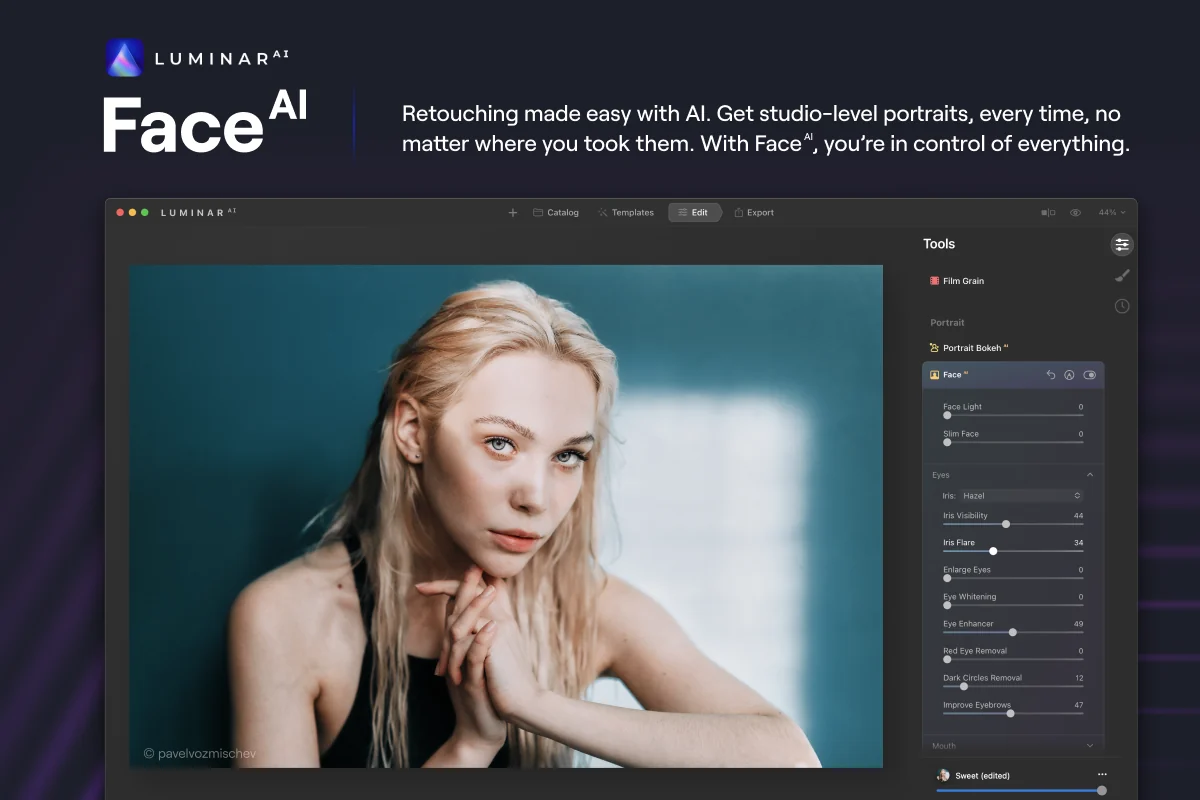Open the Export tab
1200x800 pixels.
pyautogui.click(x=754, y=213)
